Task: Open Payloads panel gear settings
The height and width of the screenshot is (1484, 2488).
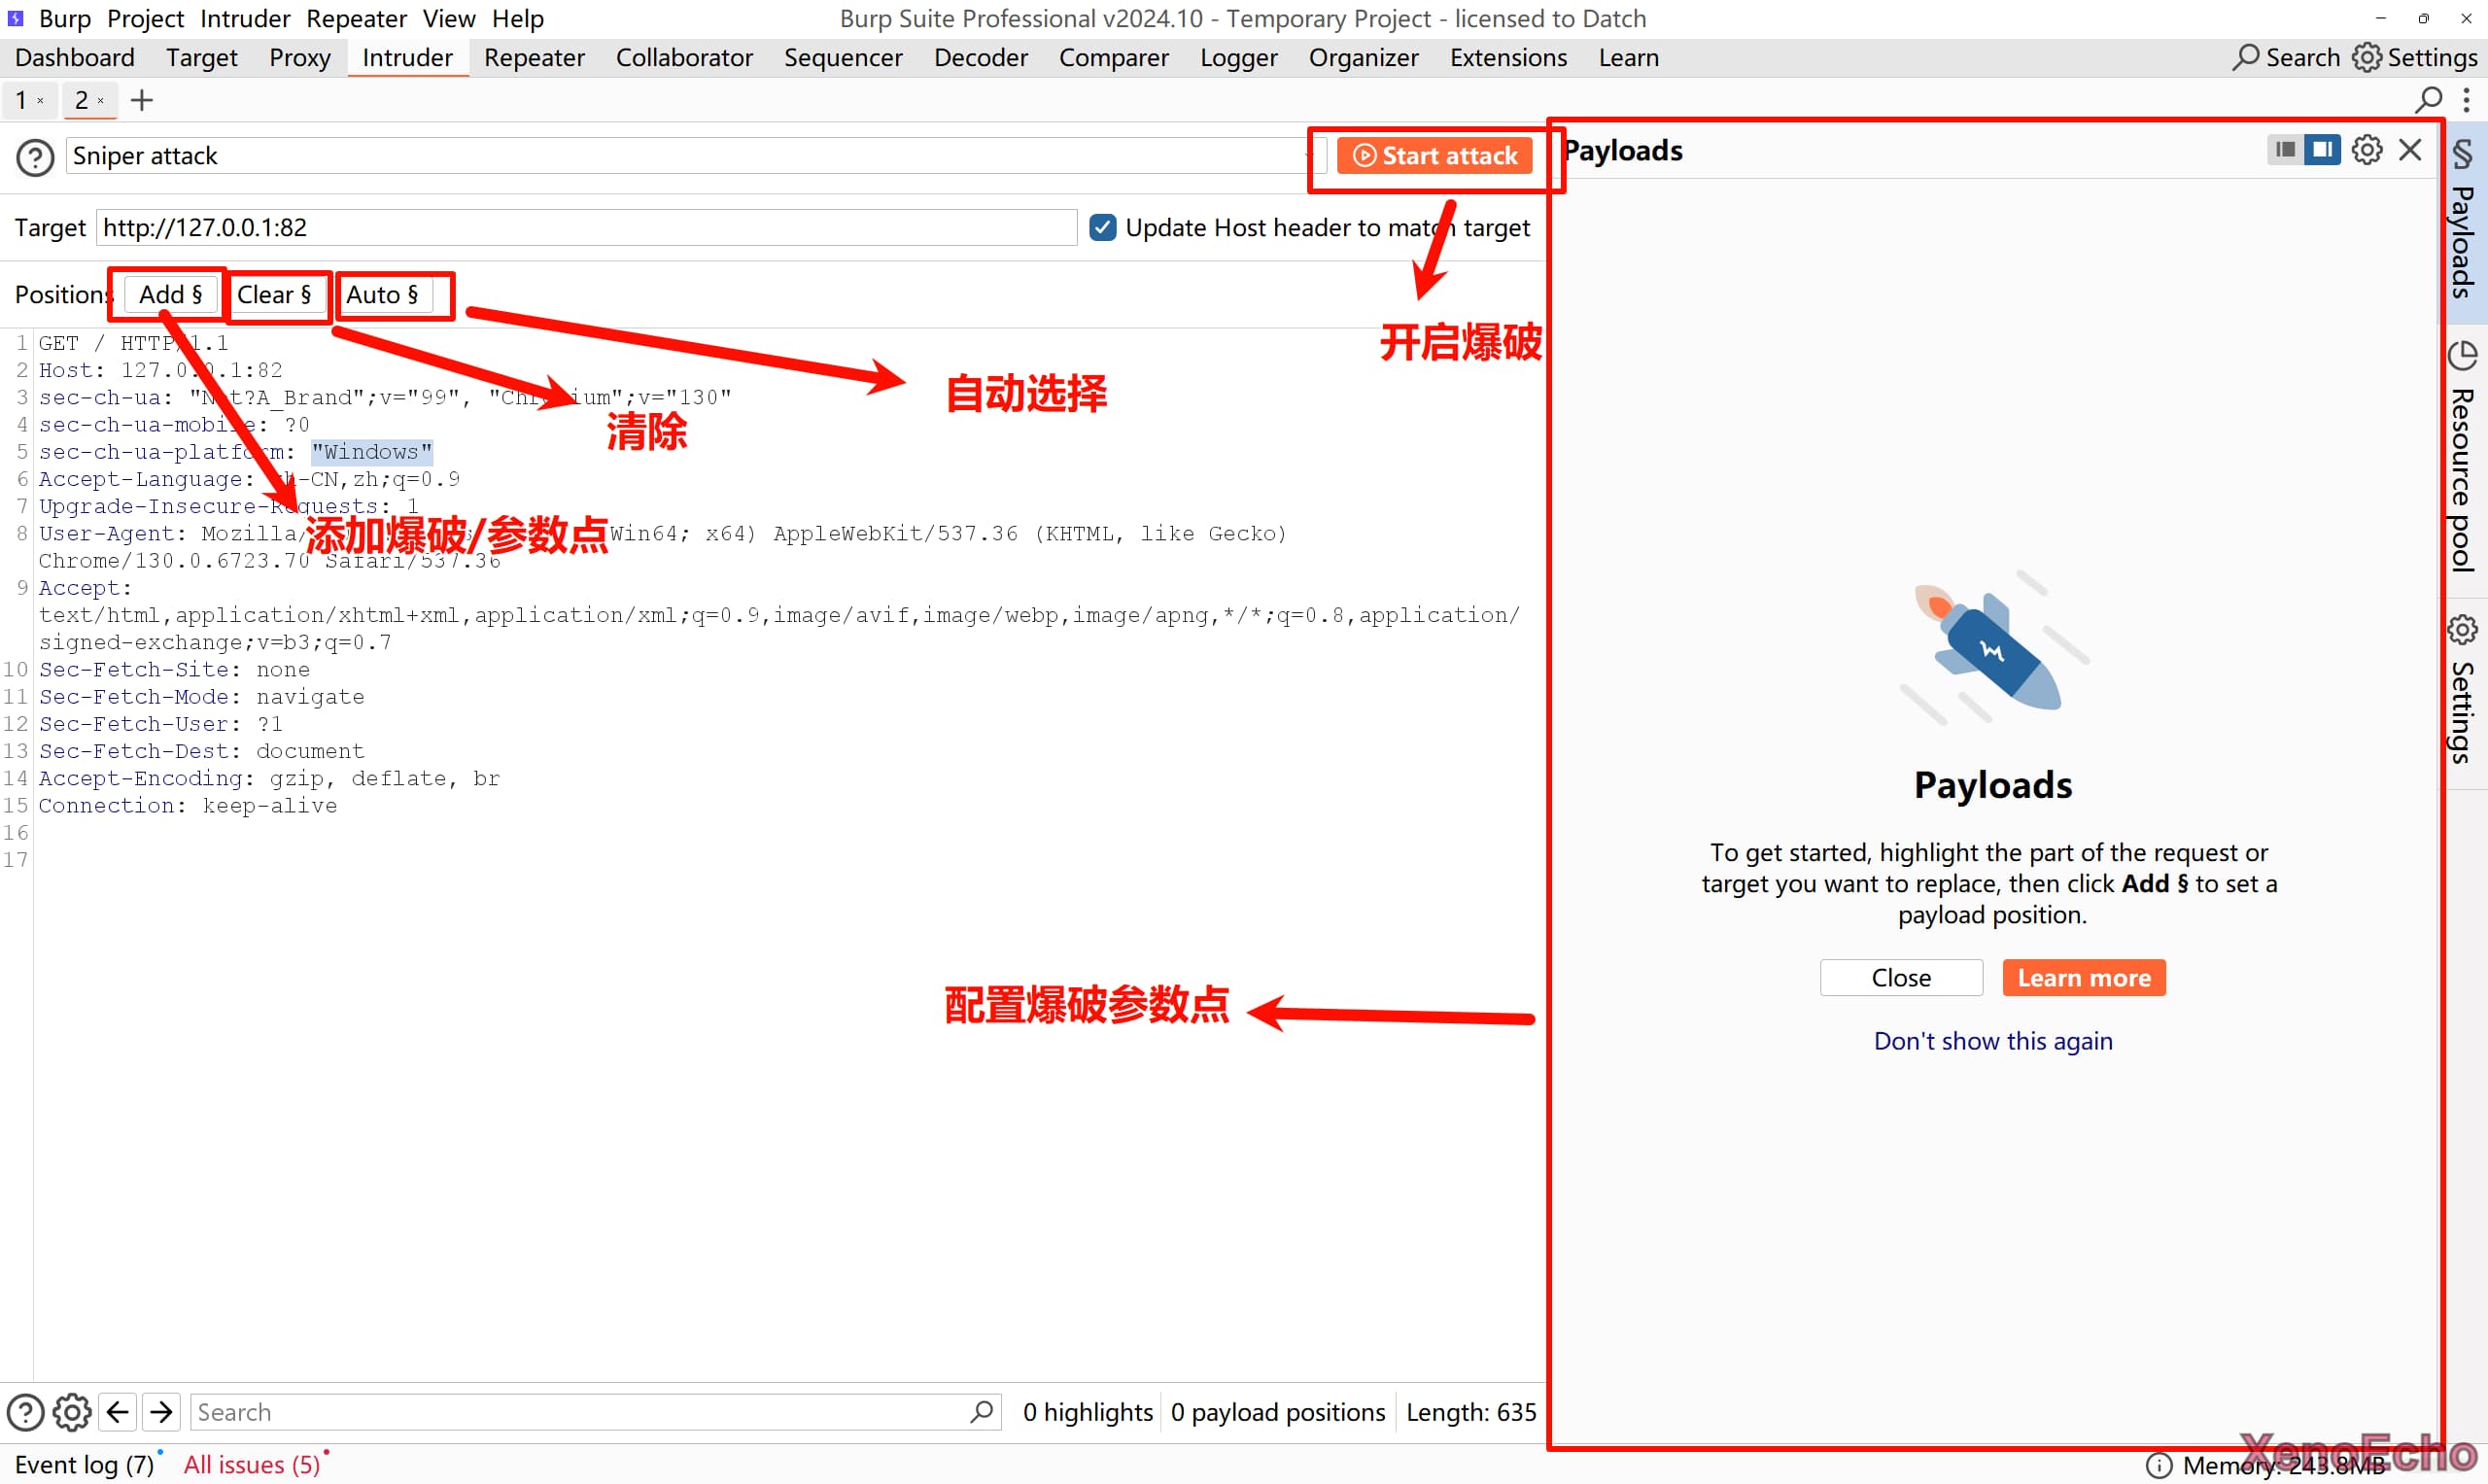Action: point(2366,150)
